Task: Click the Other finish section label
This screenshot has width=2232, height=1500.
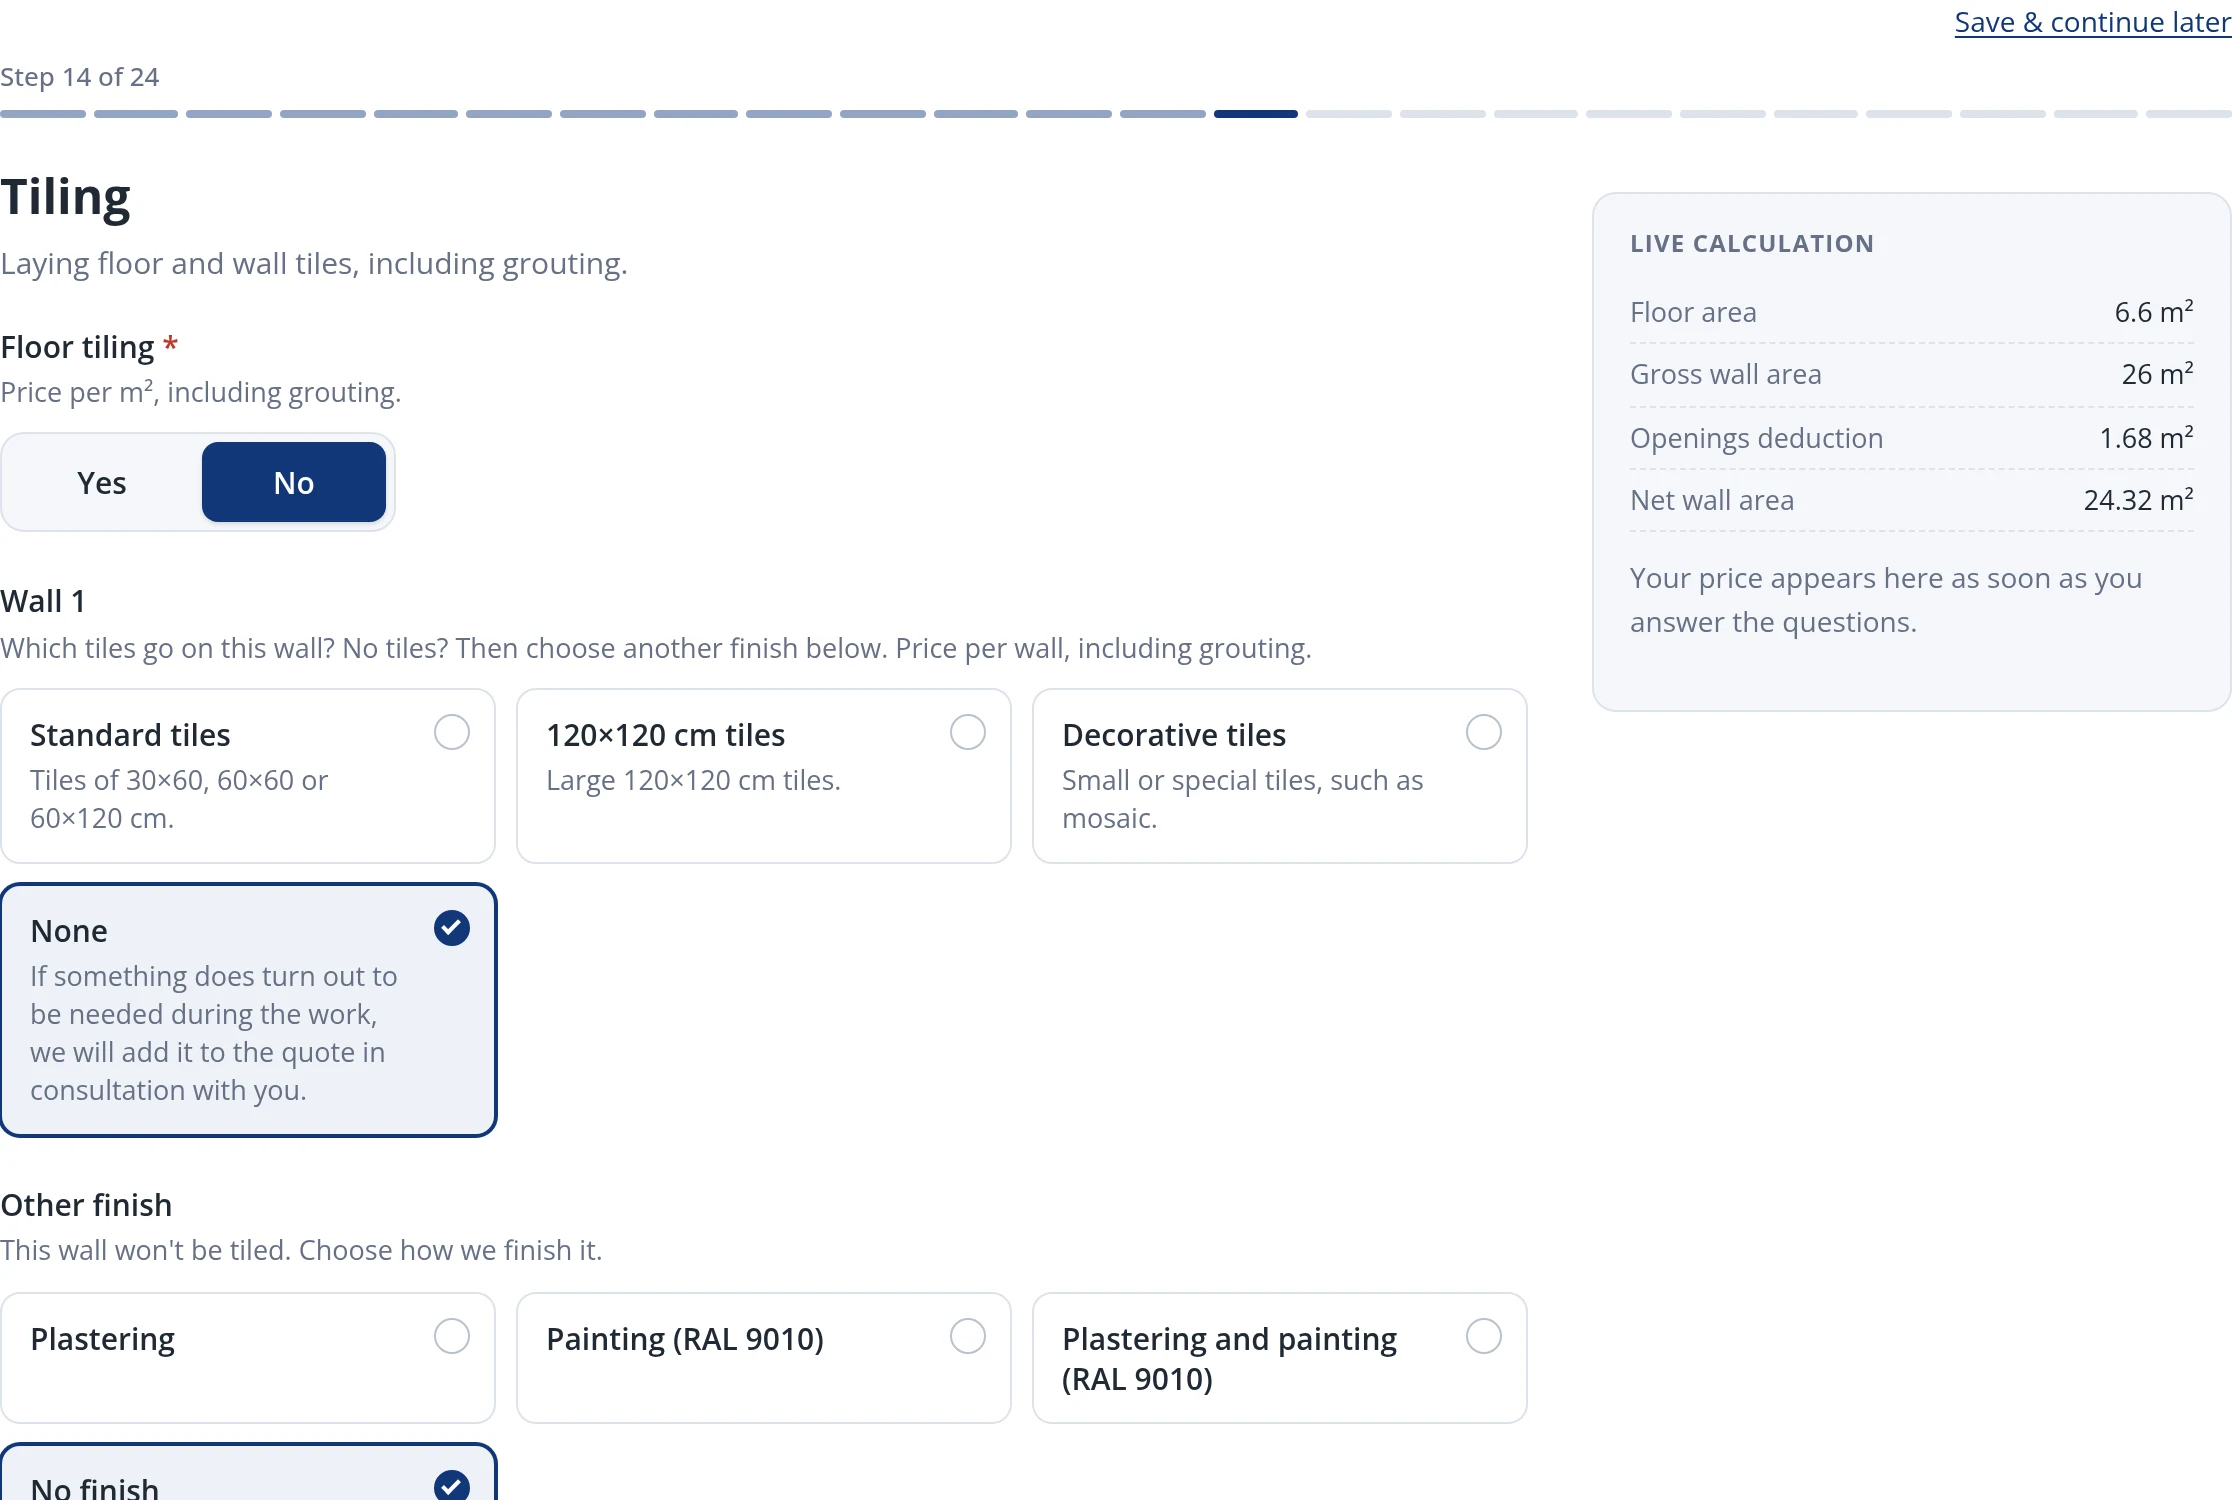Action: click(x=86, y=1205)
